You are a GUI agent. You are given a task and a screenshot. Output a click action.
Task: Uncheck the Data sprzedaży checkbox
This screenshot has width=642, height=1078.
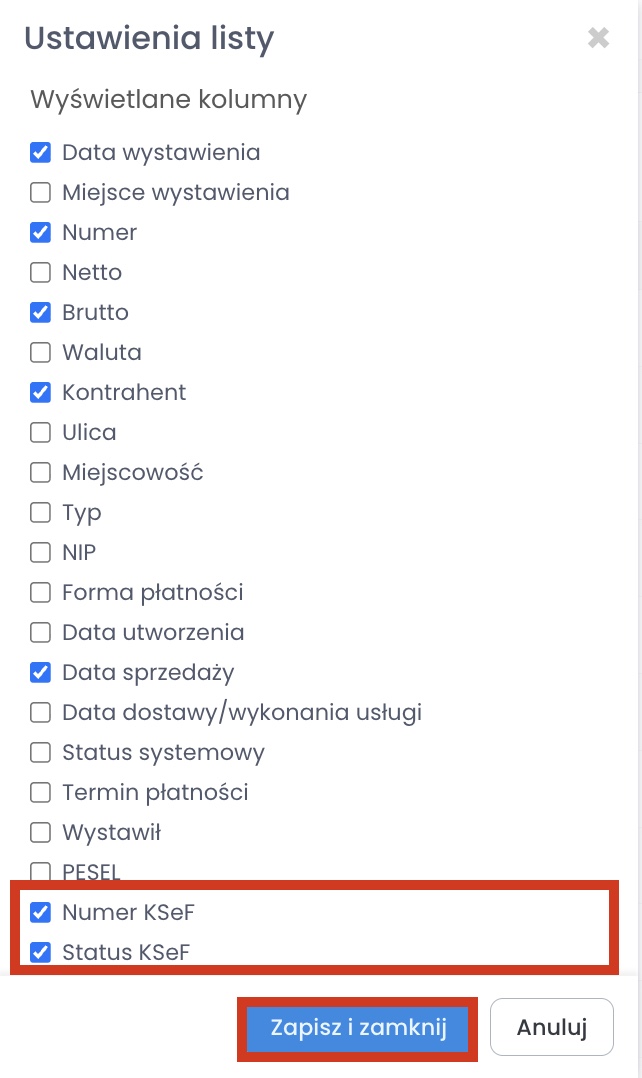point(41,673)
